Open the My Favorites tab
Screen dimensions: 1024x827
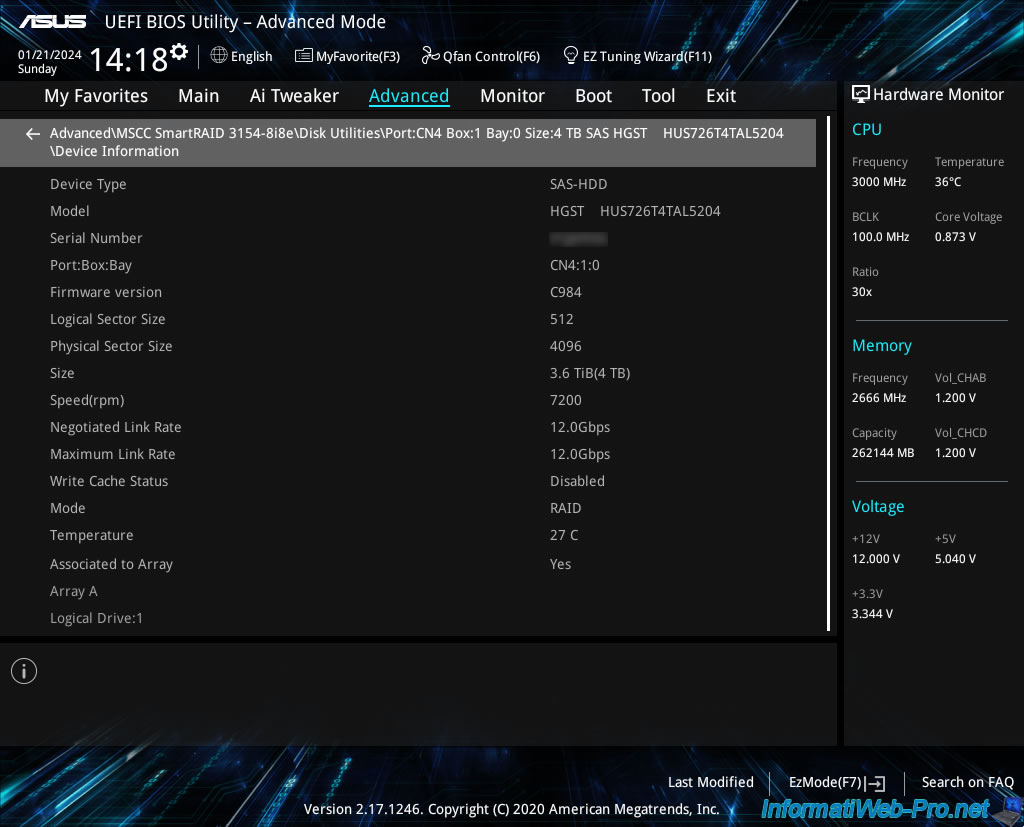(96, 96)
